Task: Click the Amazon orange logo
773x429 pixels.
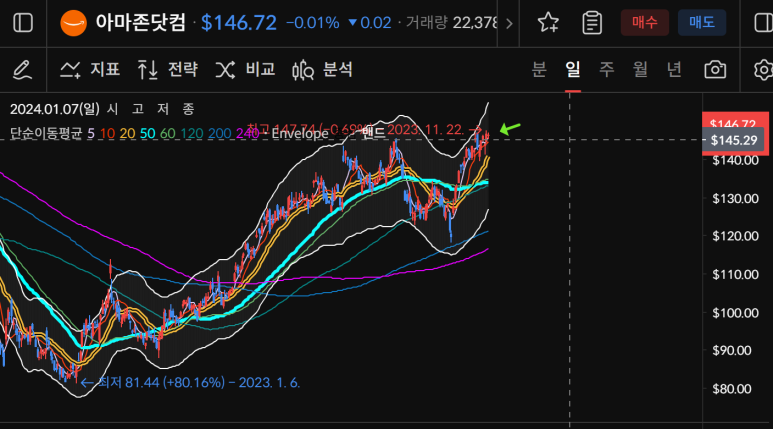Action: (x=73, y=23)
